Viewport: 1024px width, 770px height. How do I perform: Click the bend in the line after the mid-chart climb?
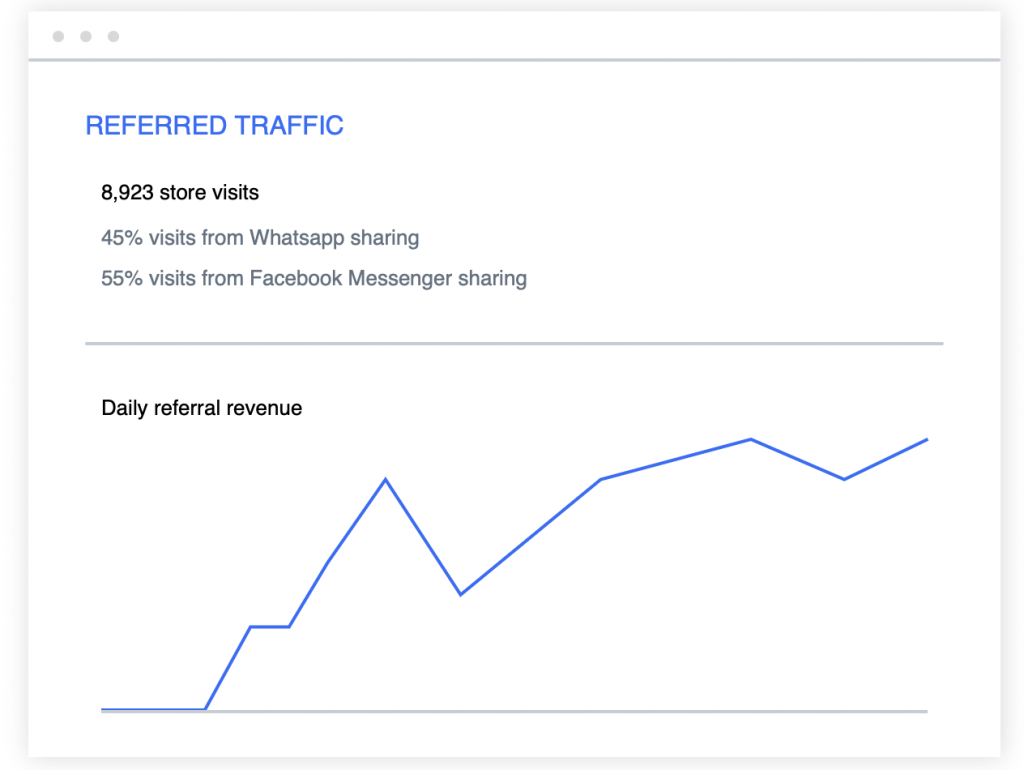(x=601, y=479)
